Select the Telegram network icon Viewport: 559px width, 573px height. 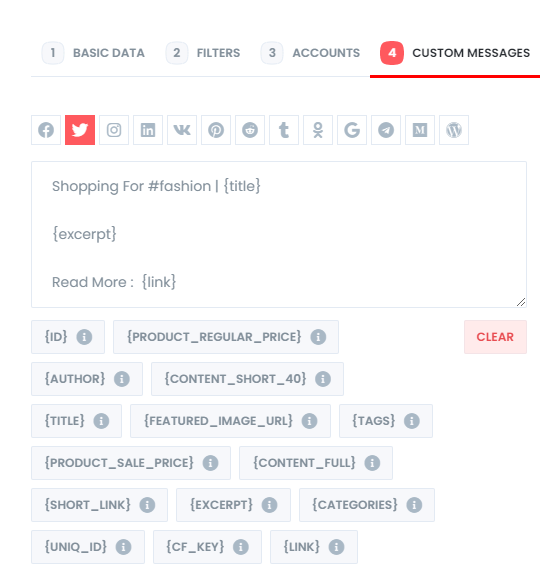386,130
